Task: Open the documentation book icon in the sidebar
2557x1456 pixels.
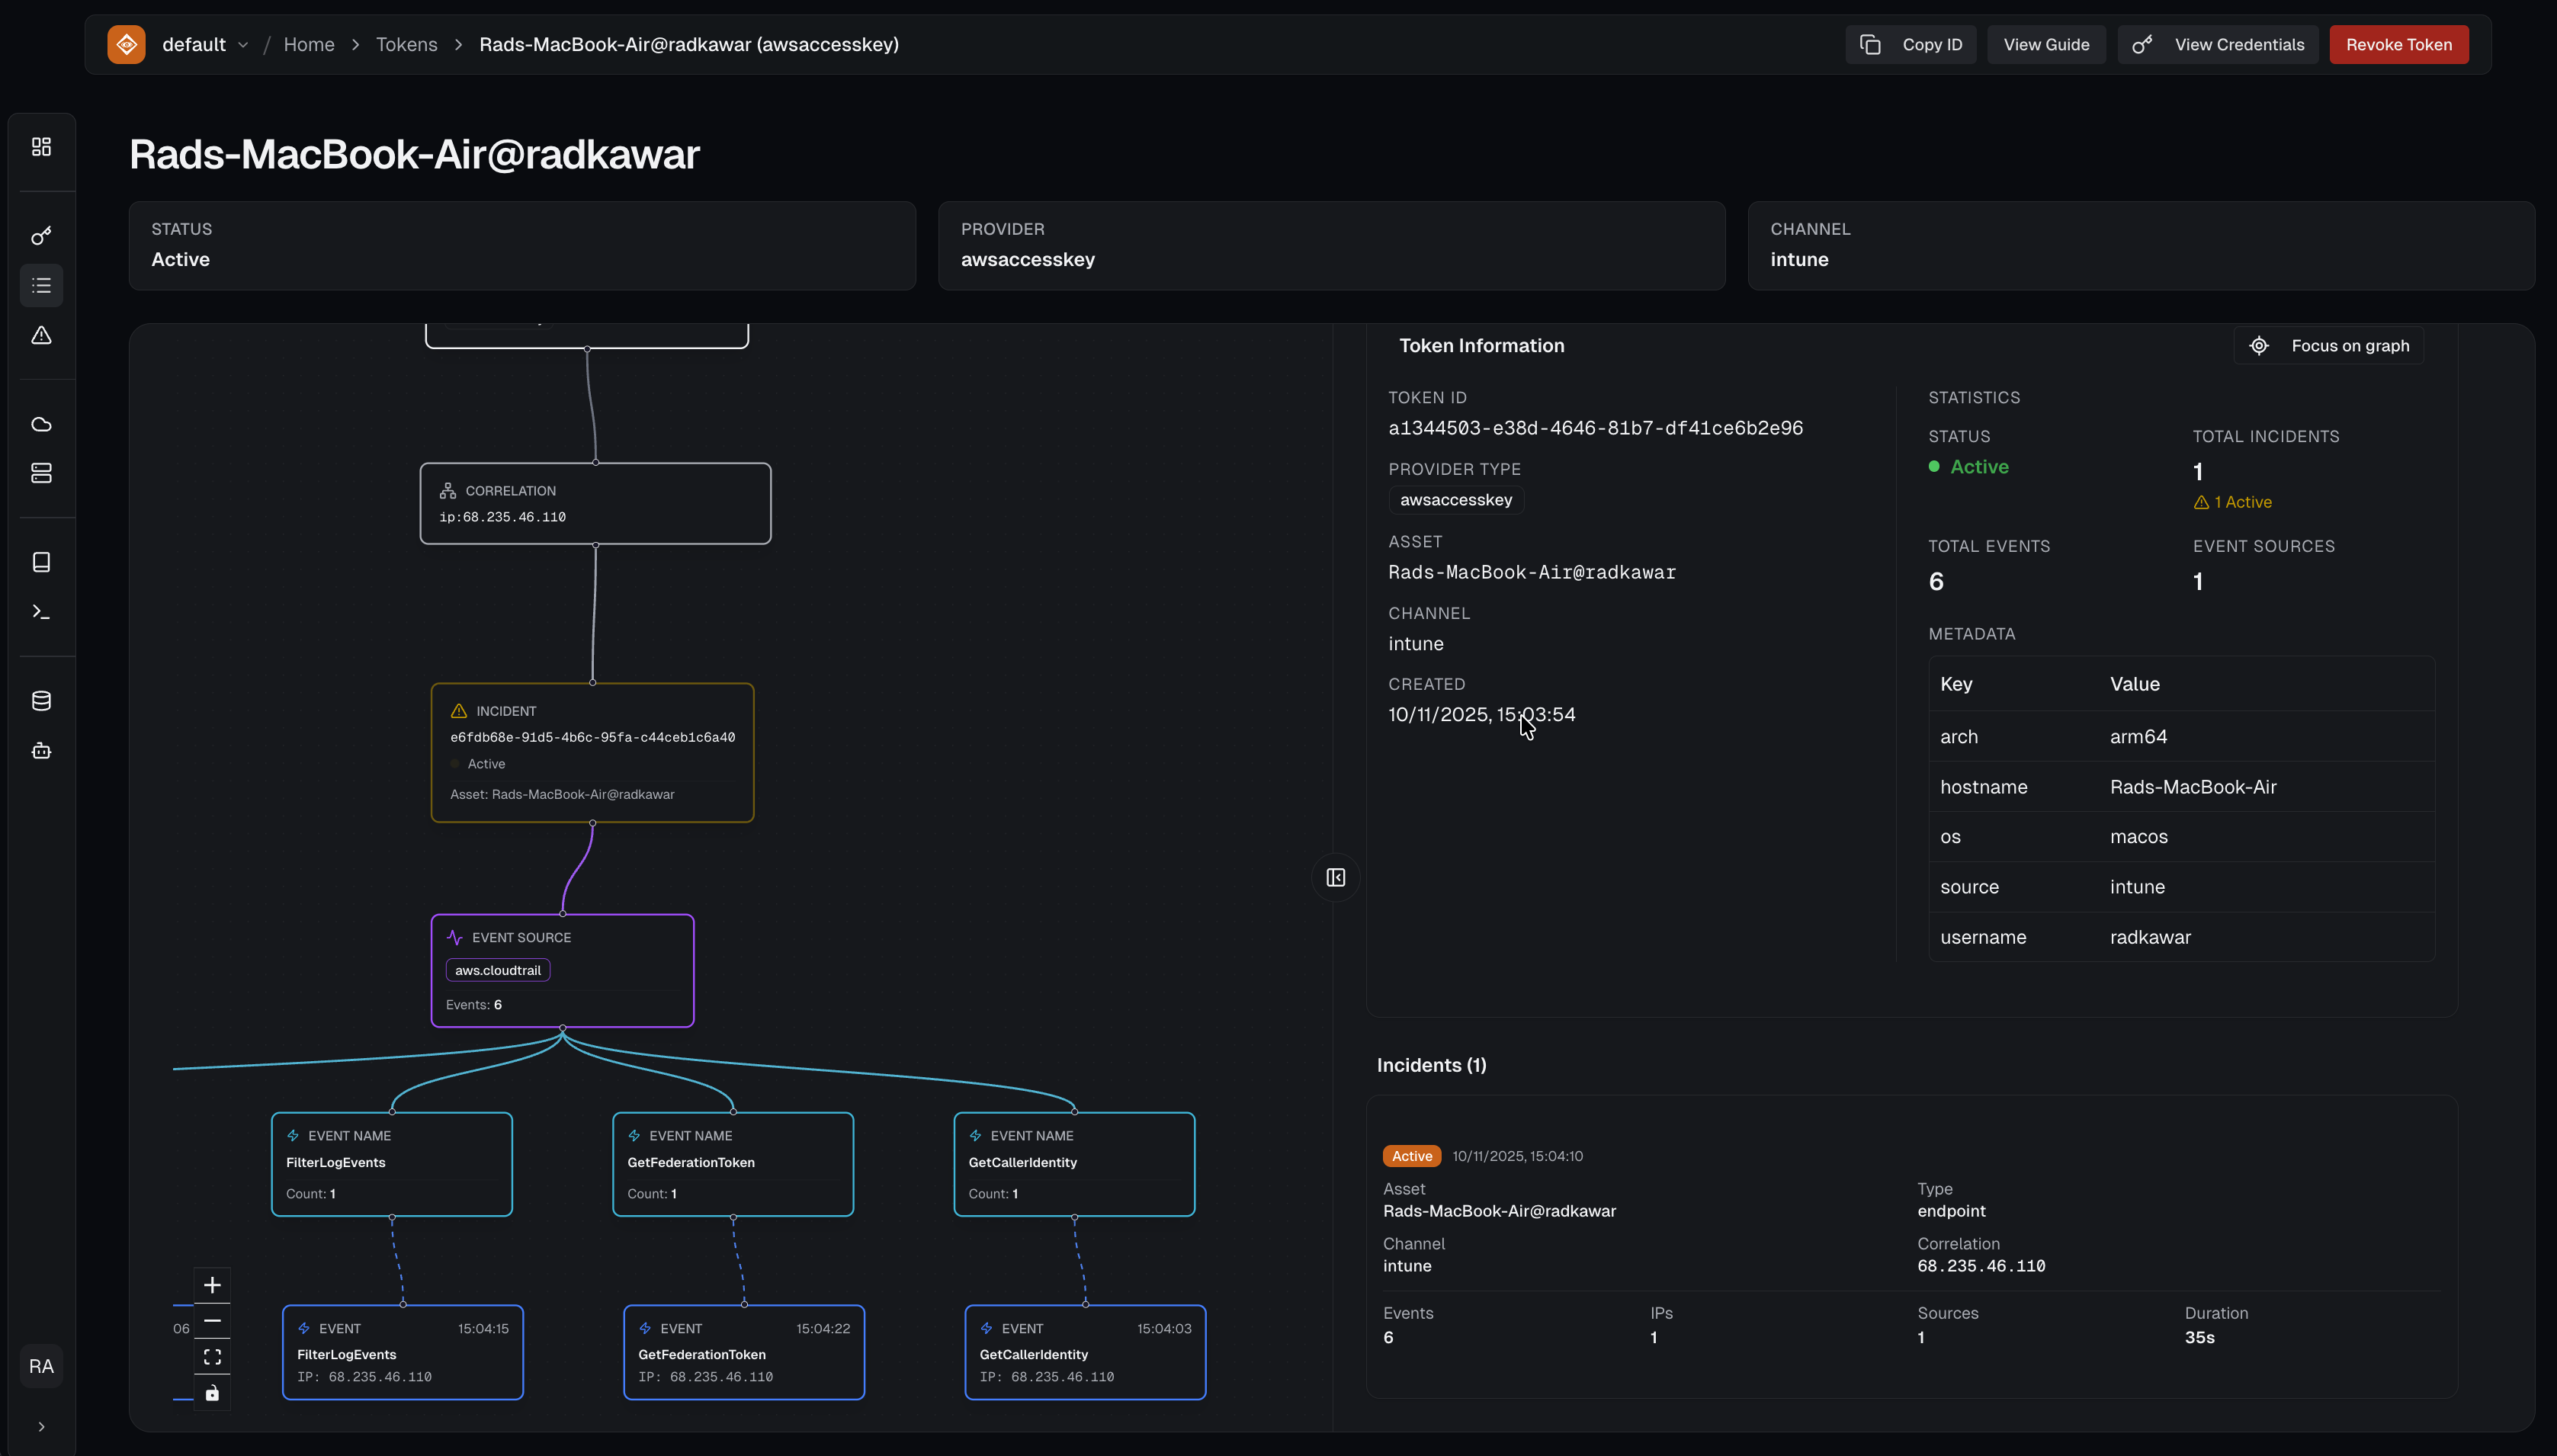Action: 41,561
